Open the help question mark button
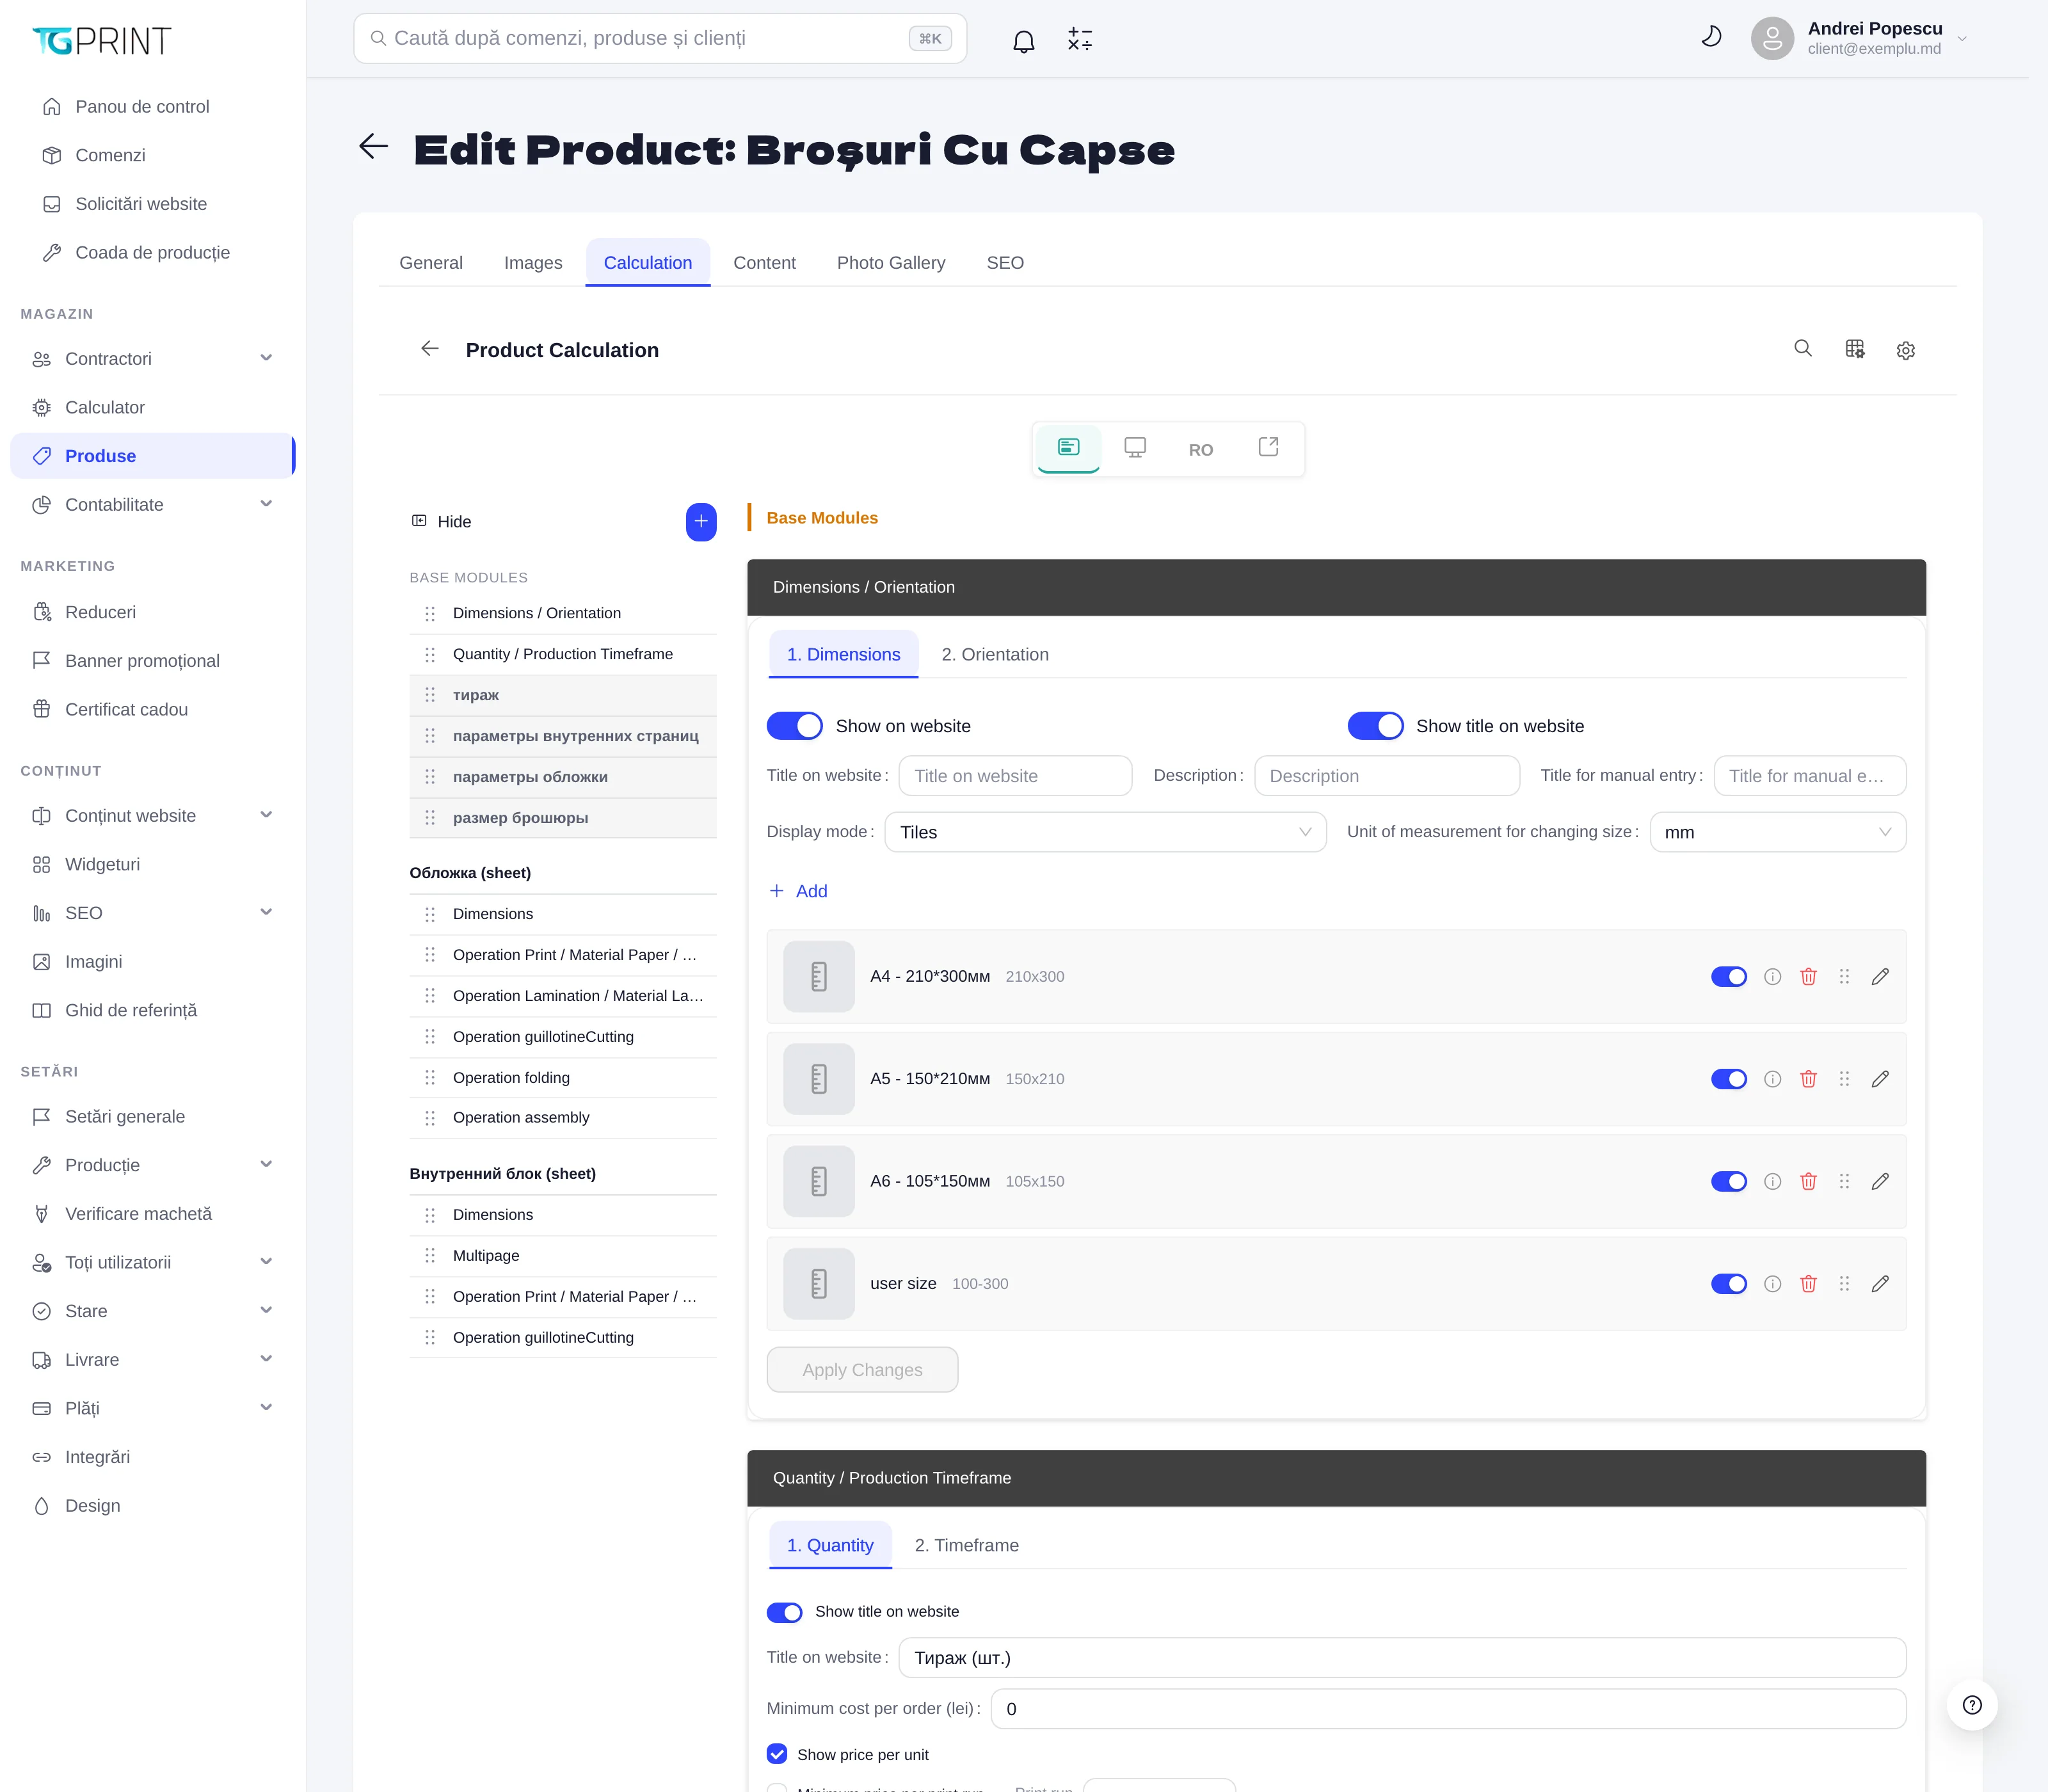This screenshot has height=1792, width=2048. tap(1972, 1705)
